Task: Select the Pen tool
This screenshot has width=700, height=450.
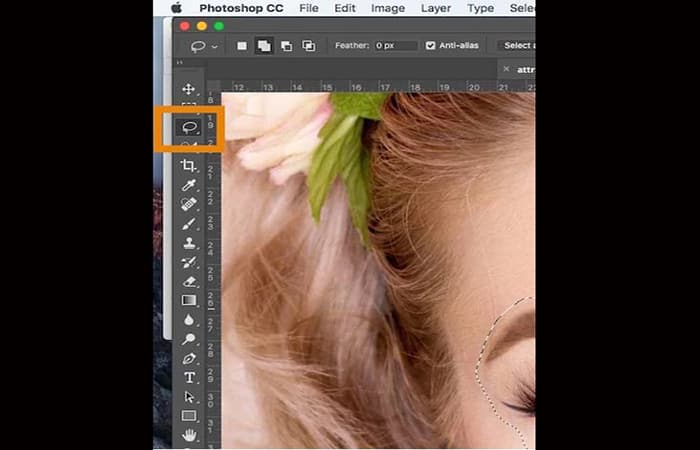Action: (188, 358)
